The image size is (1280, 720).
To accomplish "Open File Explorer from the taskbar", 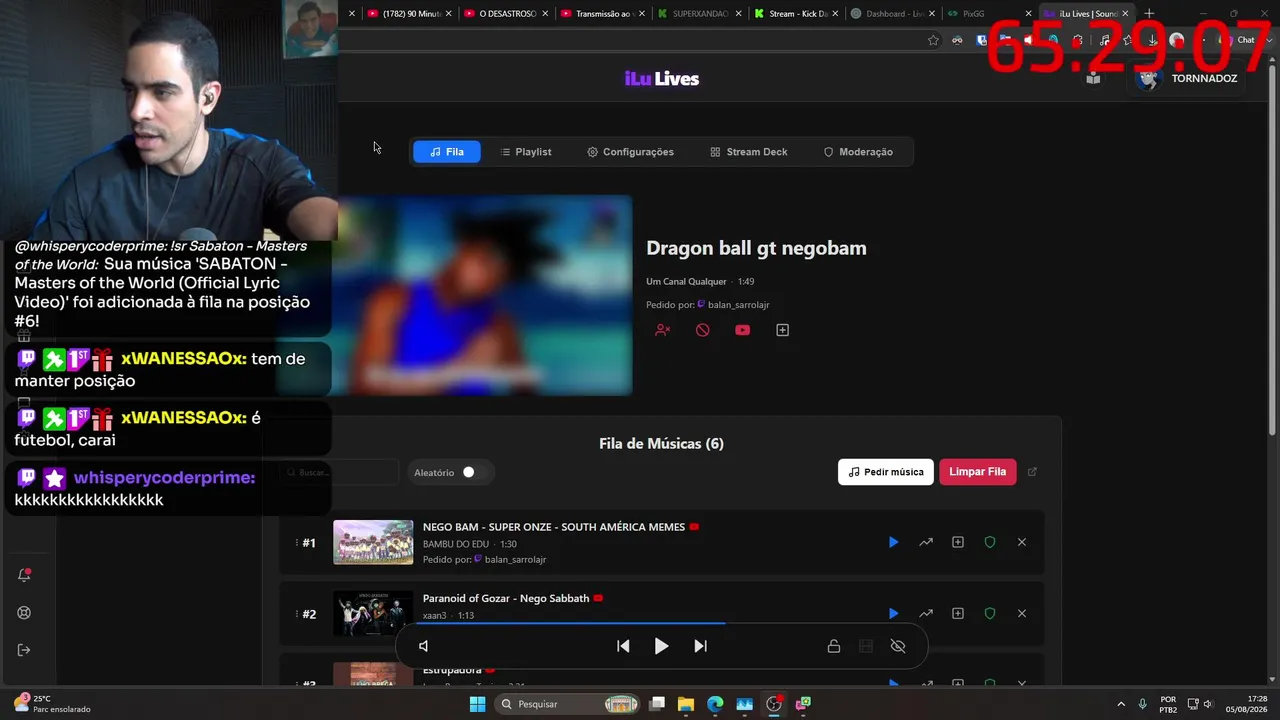I will click(x=686, y=704).
